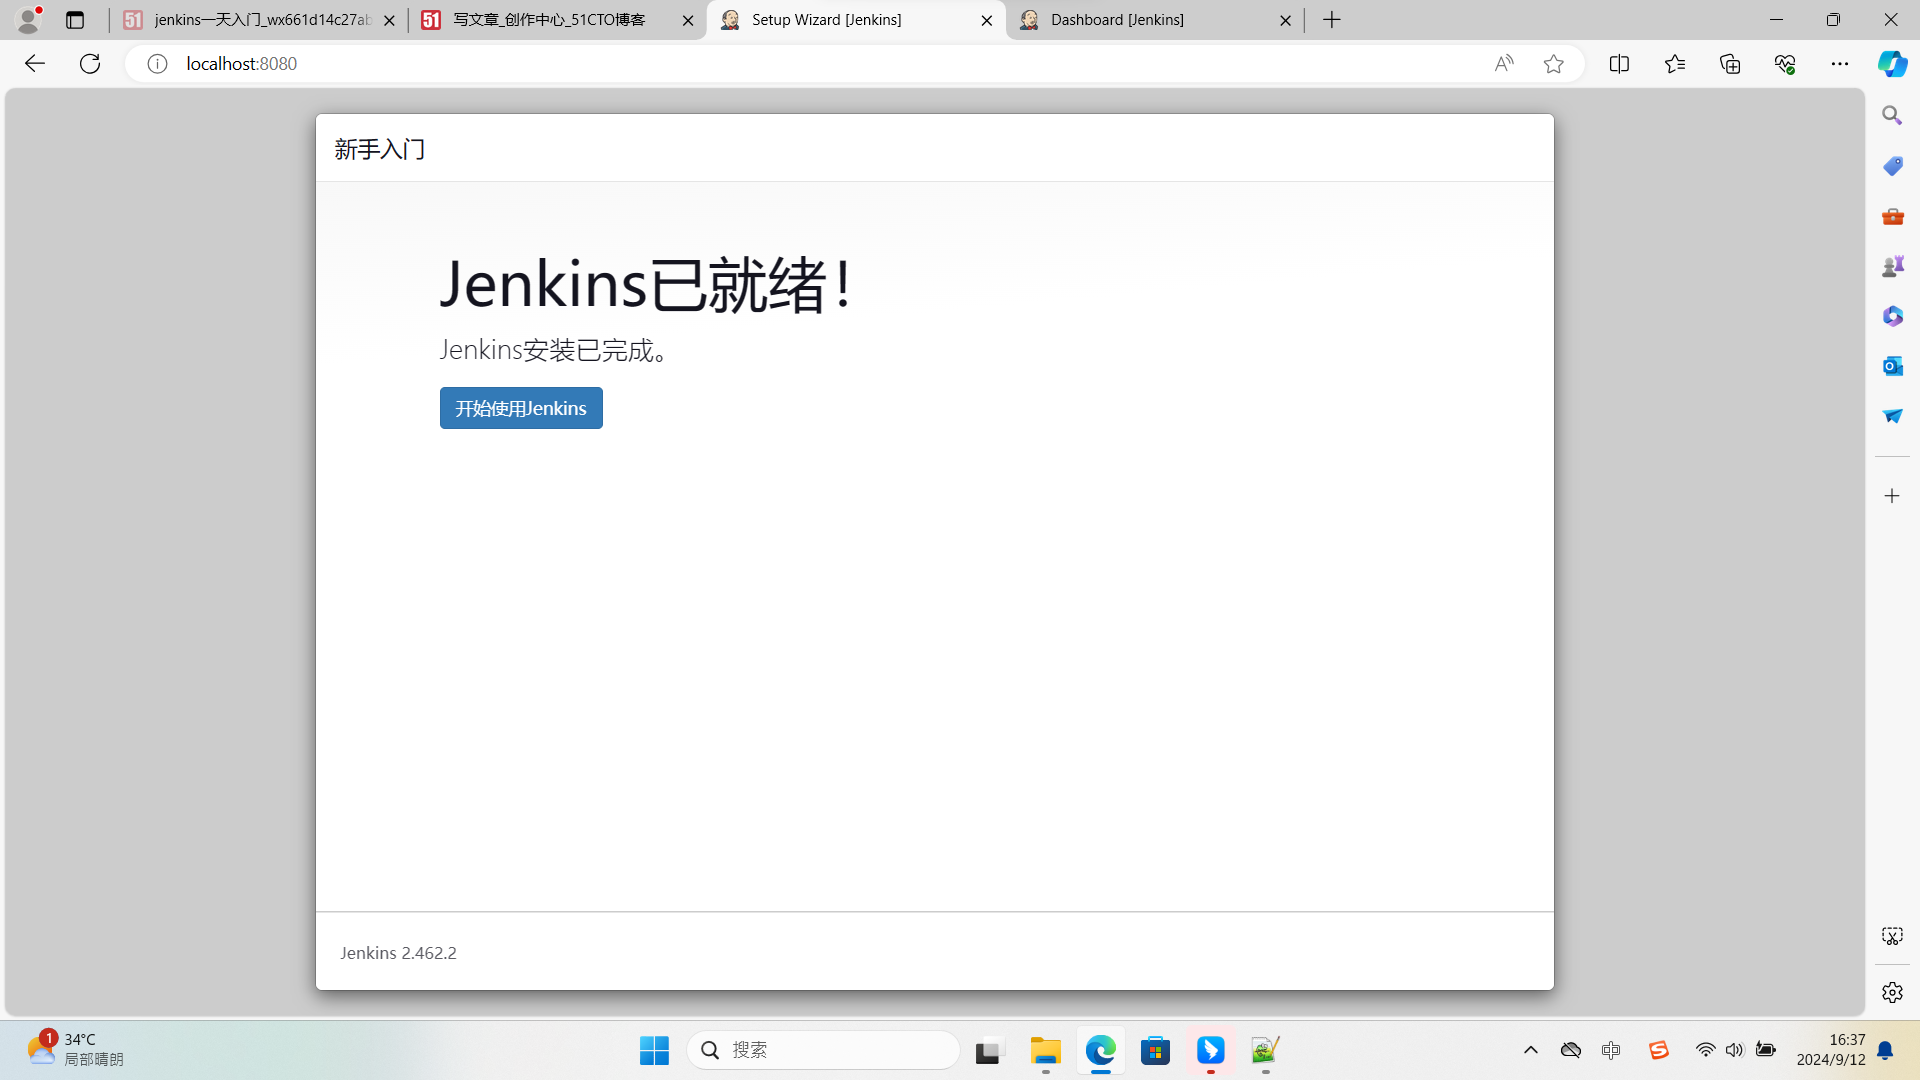The image size is (1920, 1080).
Task: Open the sidebar Tools briefcase icon
Action: tap(1892, 216)
